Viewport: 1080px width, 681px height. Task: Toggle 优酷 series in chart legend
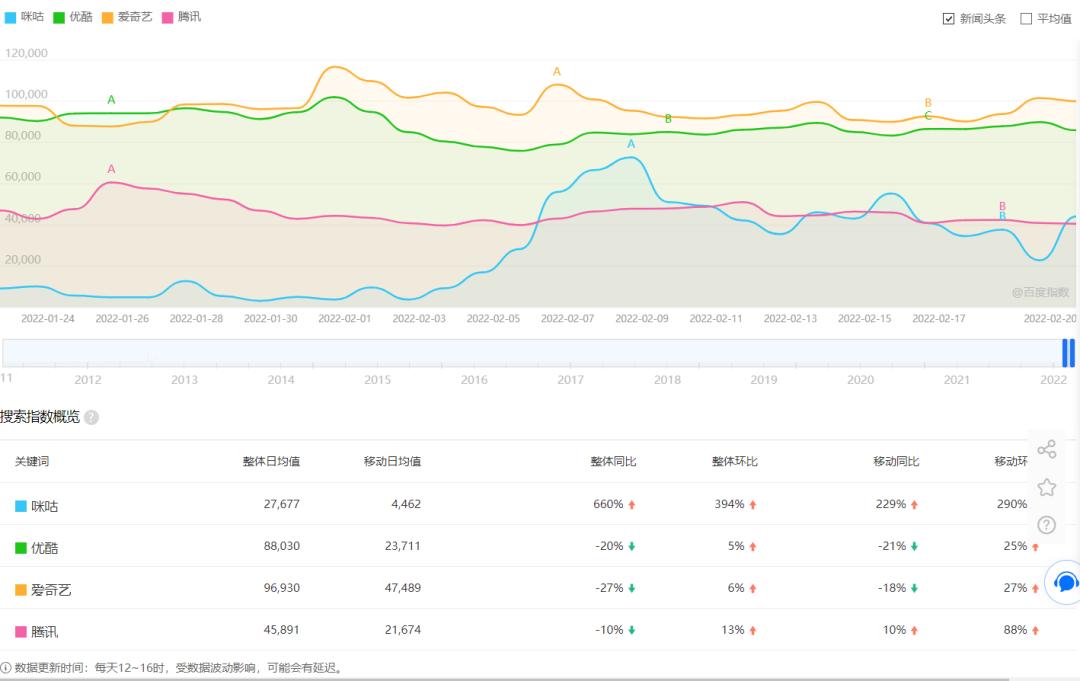tap(73, 17)
